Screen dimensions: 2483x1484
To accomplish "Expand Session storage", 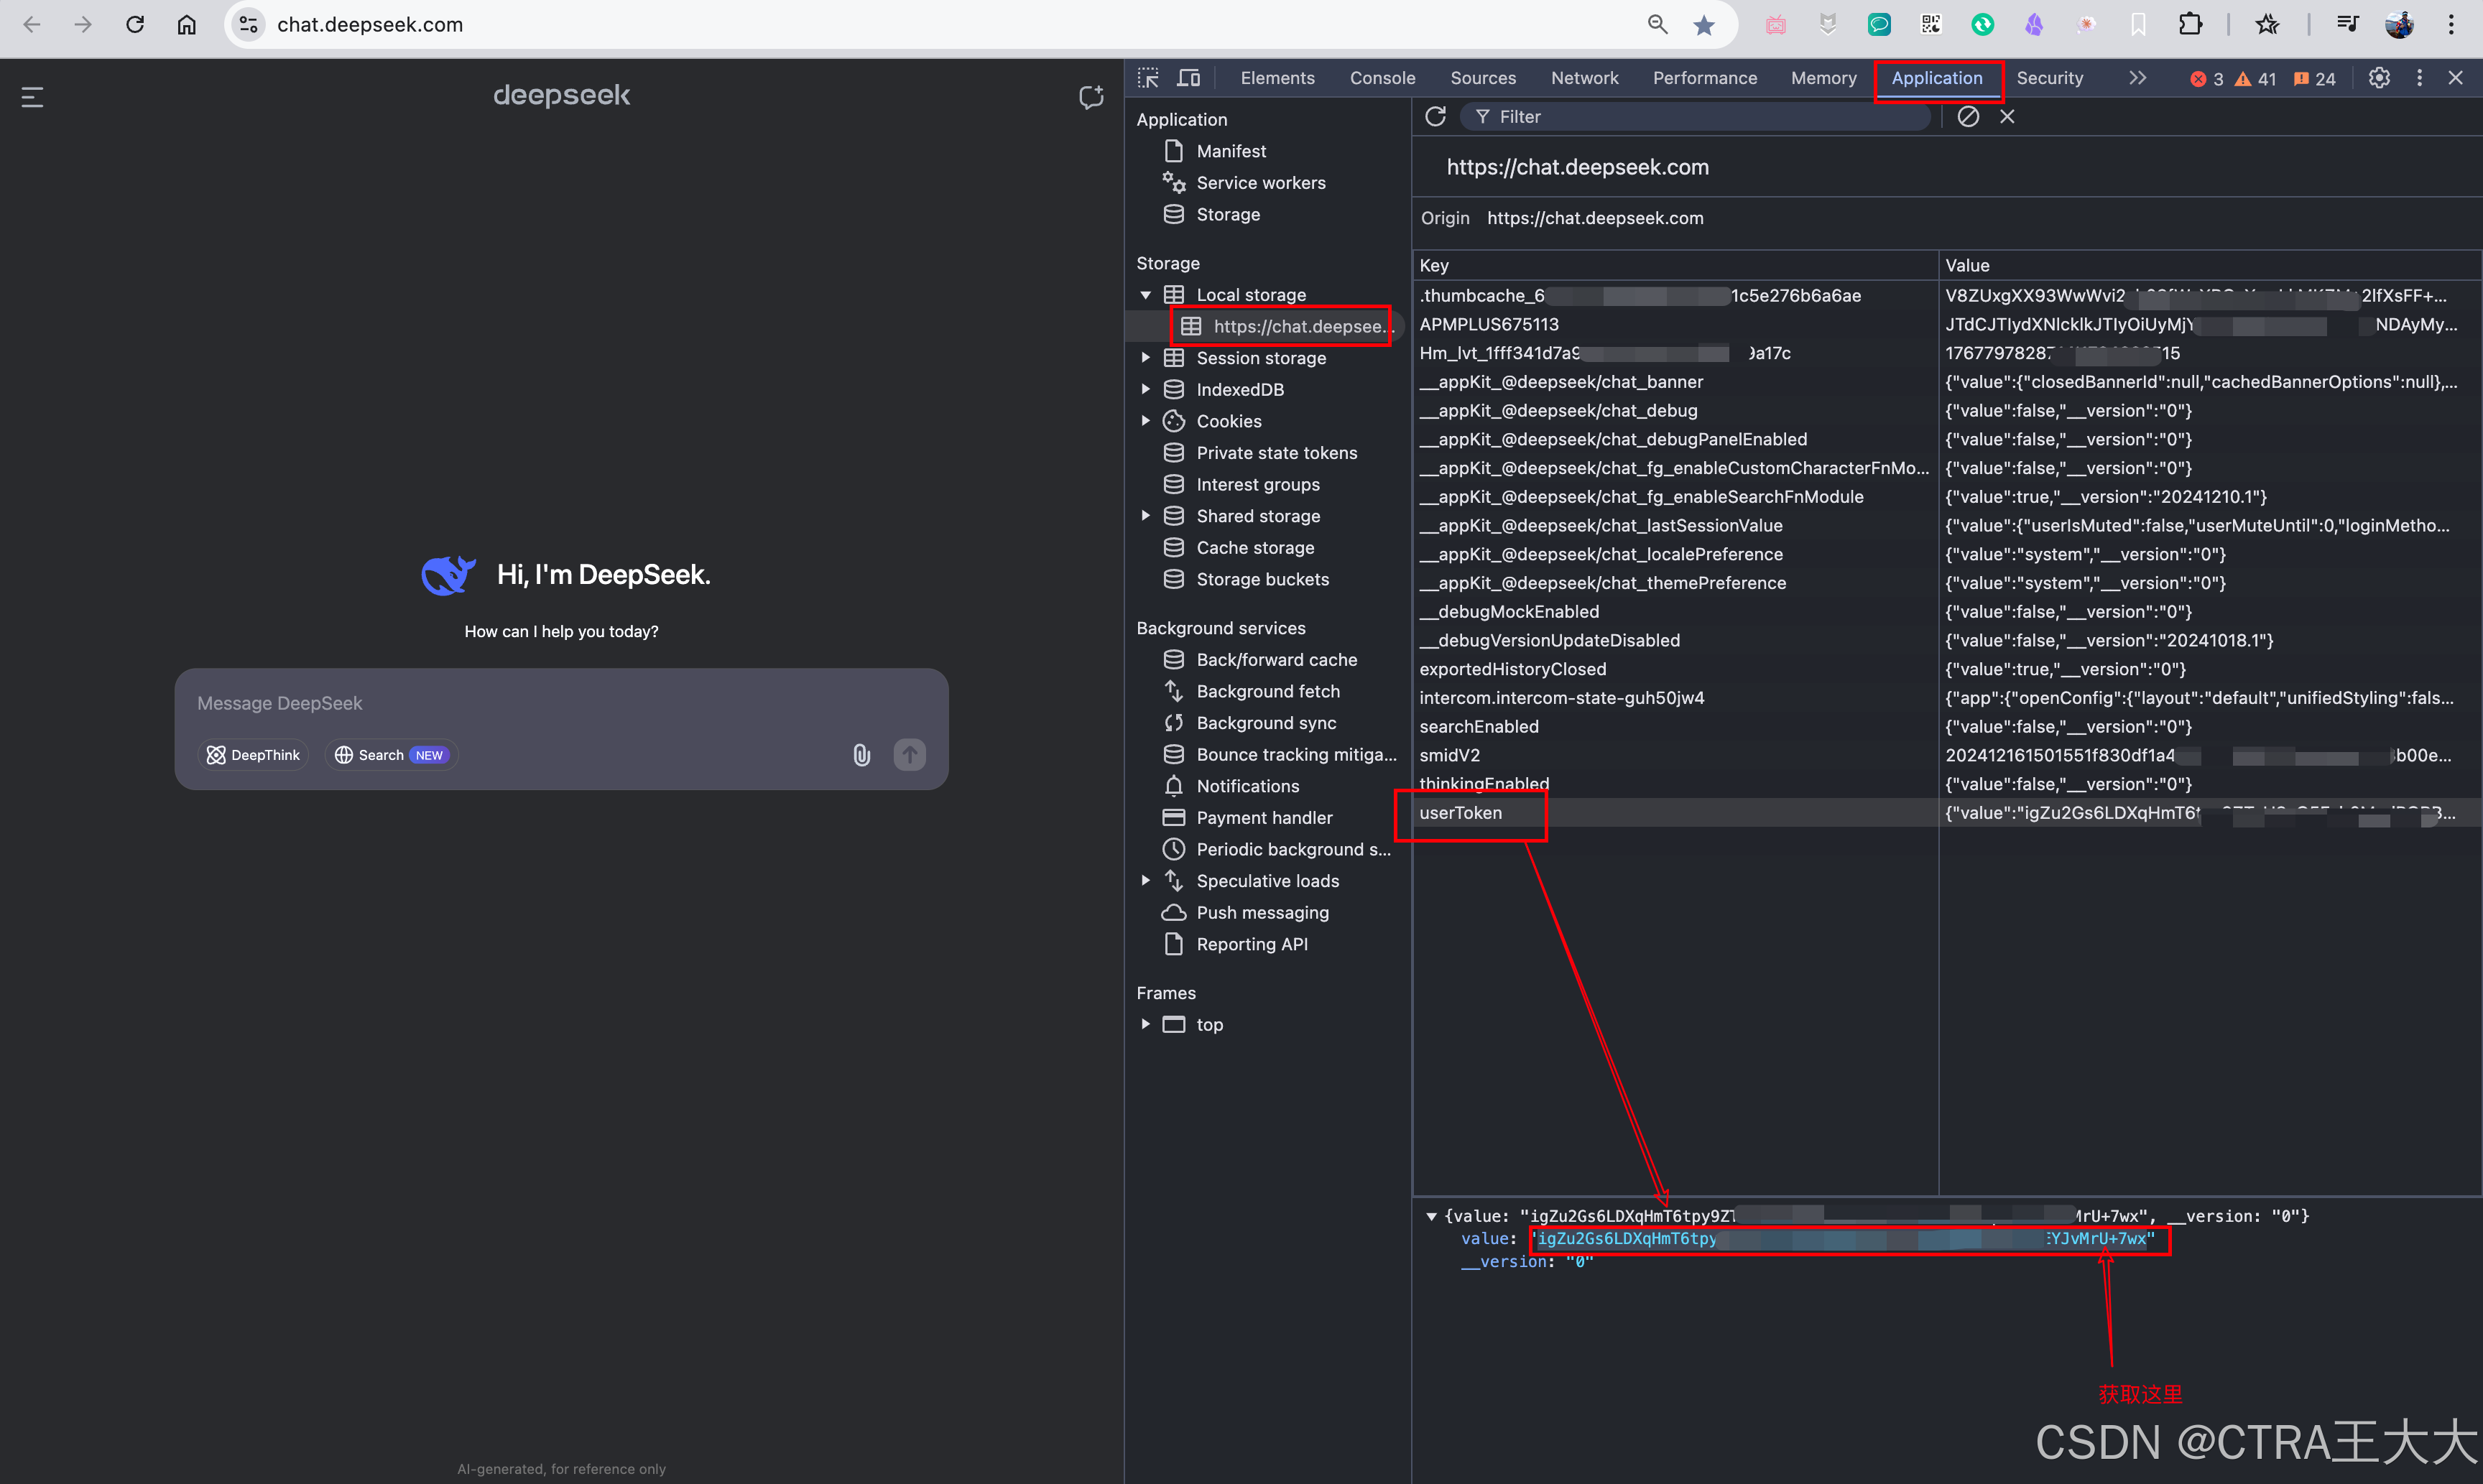I will (1146, 358).
